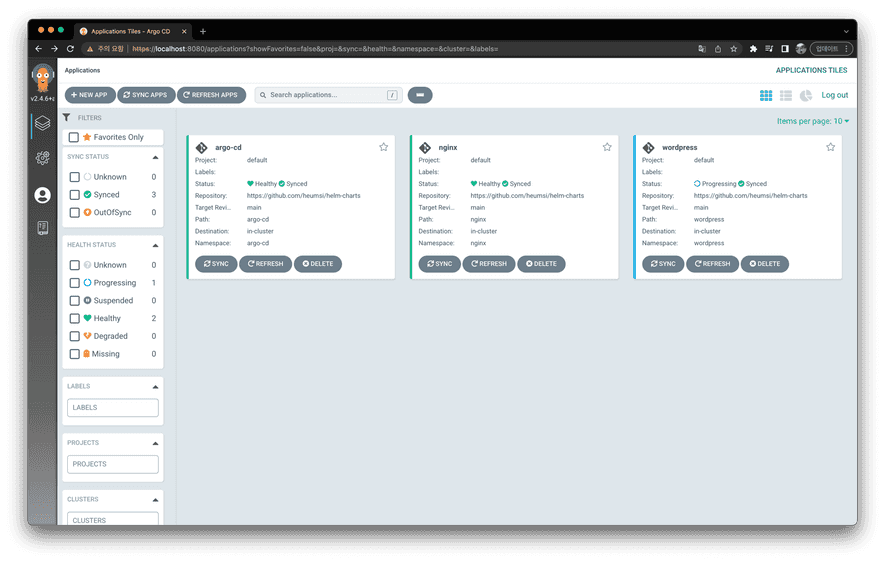Open a new browser tab
Screen dimensions: 885x562
click(203, 31)
